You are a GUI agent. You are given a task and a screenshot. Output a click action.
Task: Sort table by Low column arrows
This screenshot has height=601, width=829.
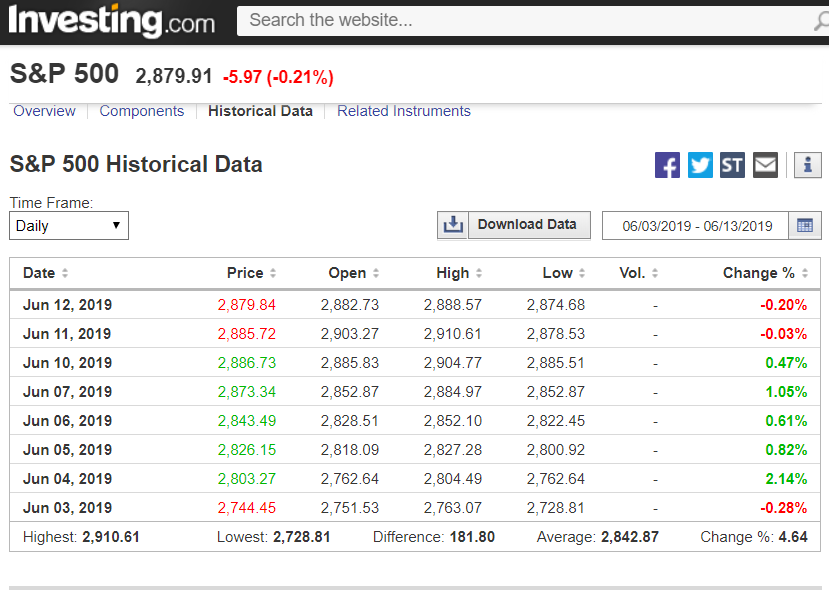[x=582, y=273]
